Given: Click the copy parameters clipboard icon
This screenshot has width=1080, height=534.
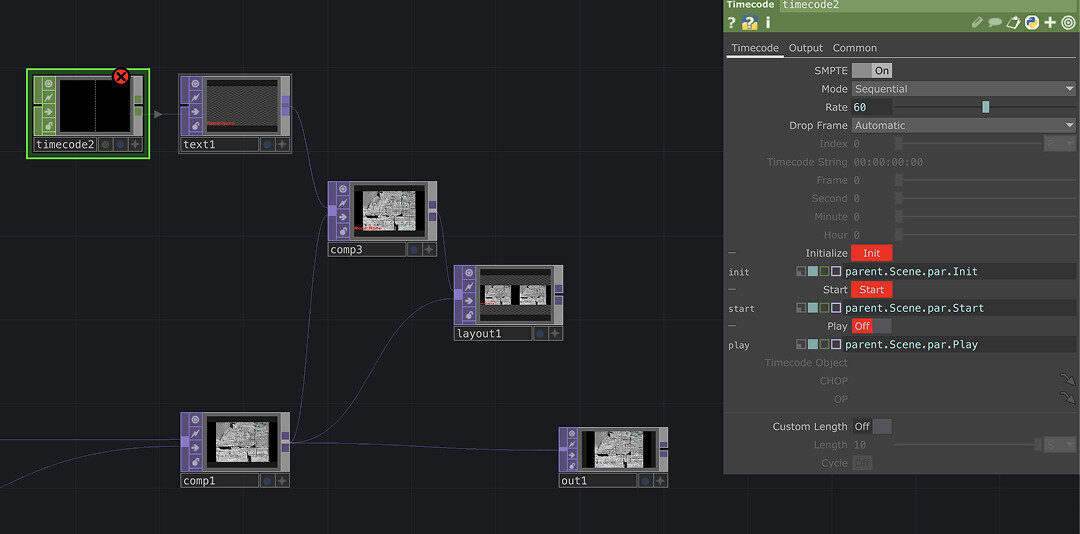Looking at the screenshot, I should [1013, 23].
